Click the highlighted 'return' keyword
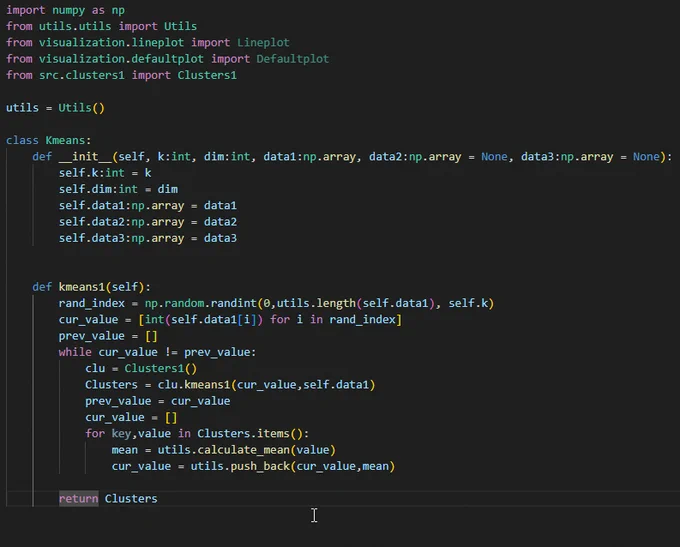This screenshot has width=680, height=547. 78,498
